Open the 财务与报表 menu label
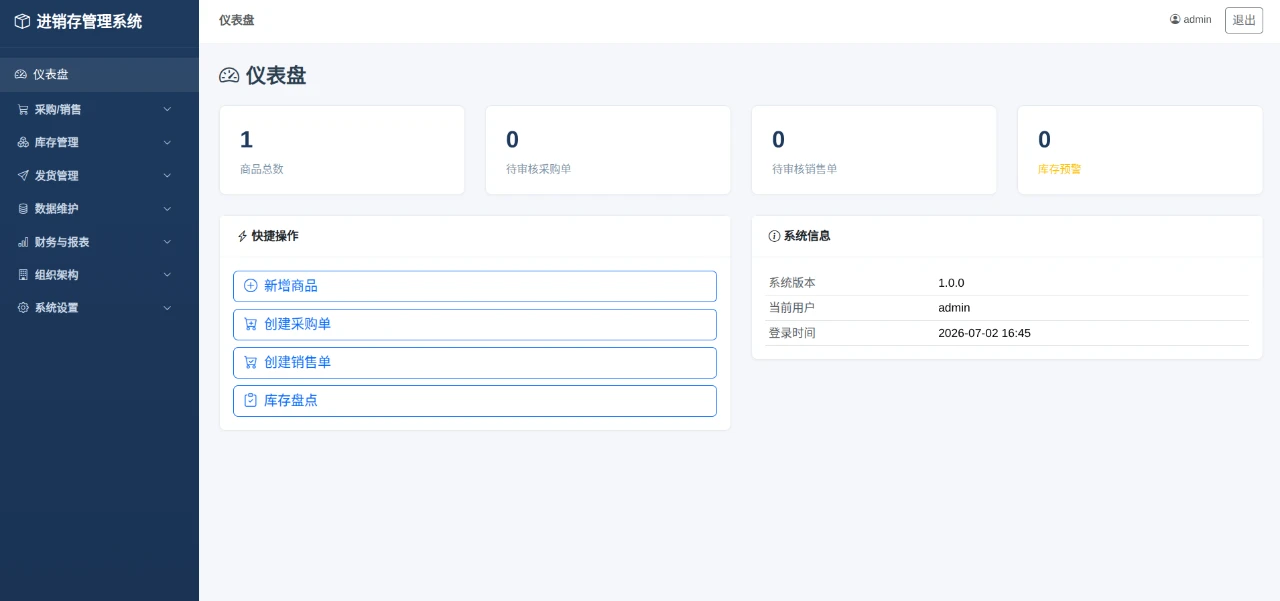Viewport: 1280px width, 601px height. 62,241
